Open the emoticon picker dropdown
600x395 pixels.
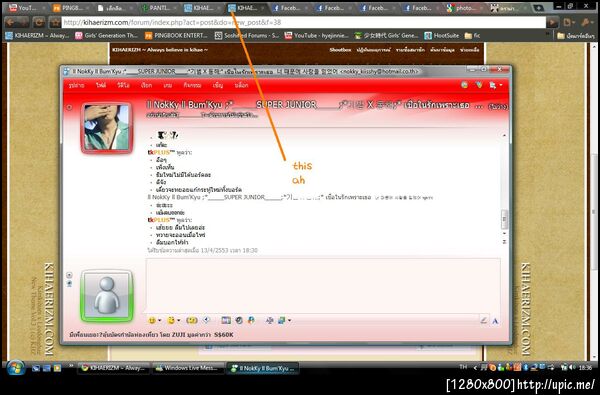point(155,320)
